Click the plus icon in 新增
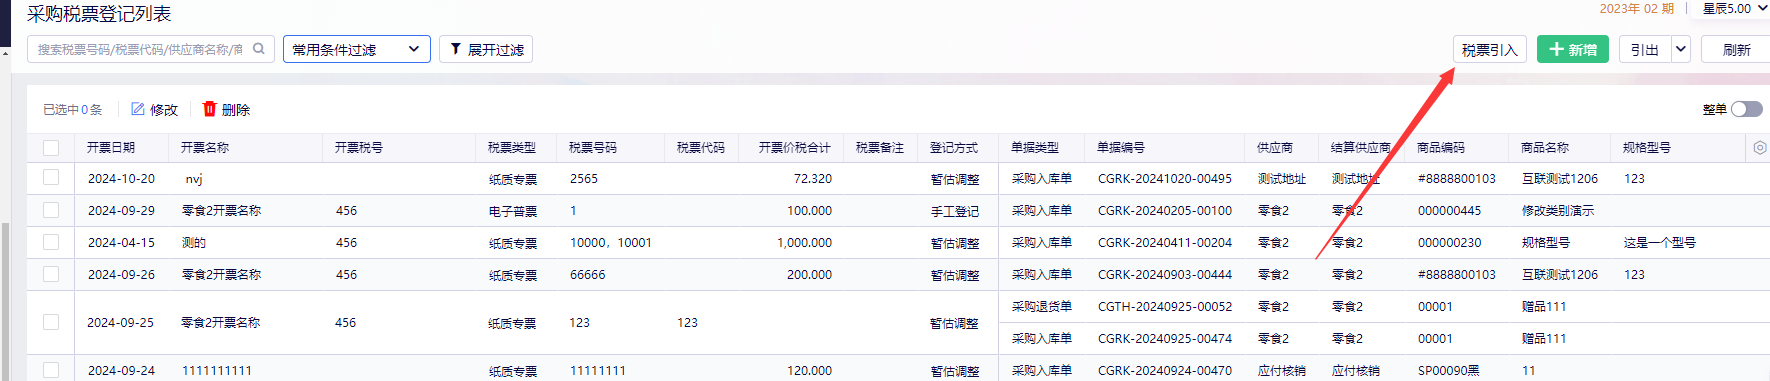Image resolution: width=1770 pixels, height=381 pixels. tap(1556, 49)
